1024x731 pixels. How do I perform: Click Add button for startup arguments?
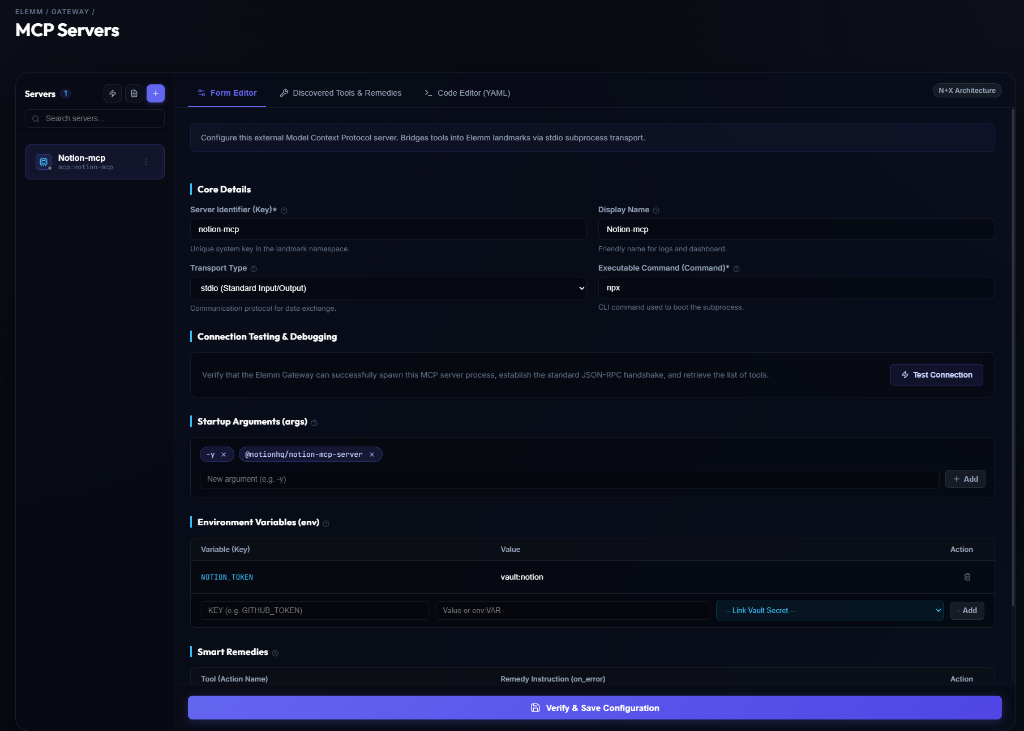(965, 479)
